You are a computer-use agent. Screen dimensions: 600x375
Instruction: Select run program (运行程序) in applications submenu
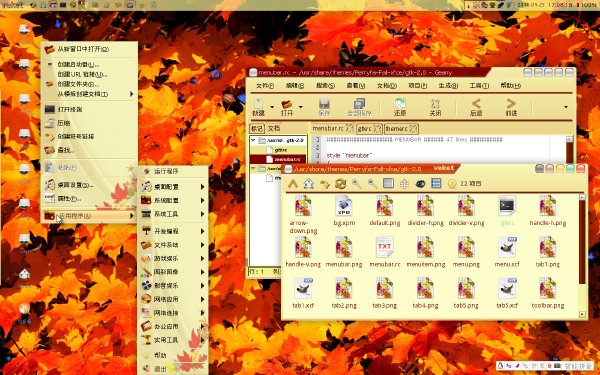(173, 171)
